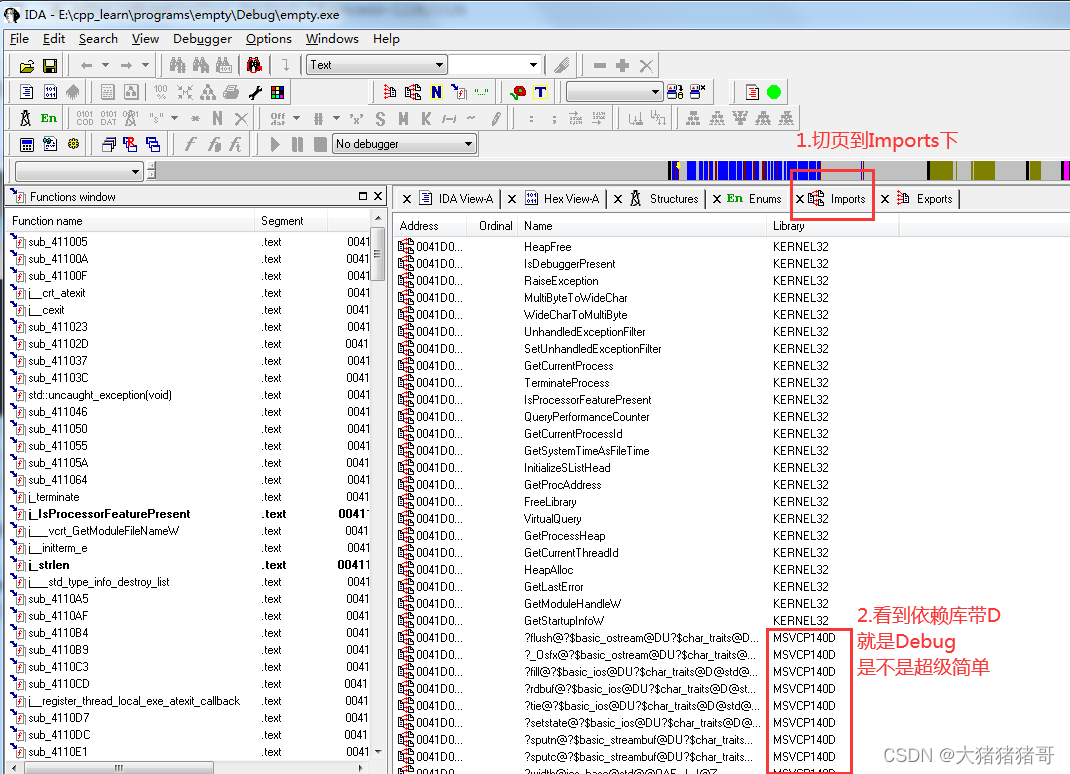The height and width of the screenshot is (774, 1070).
Task: Float the Functions window panel
Action: click(x=363, y=196)
